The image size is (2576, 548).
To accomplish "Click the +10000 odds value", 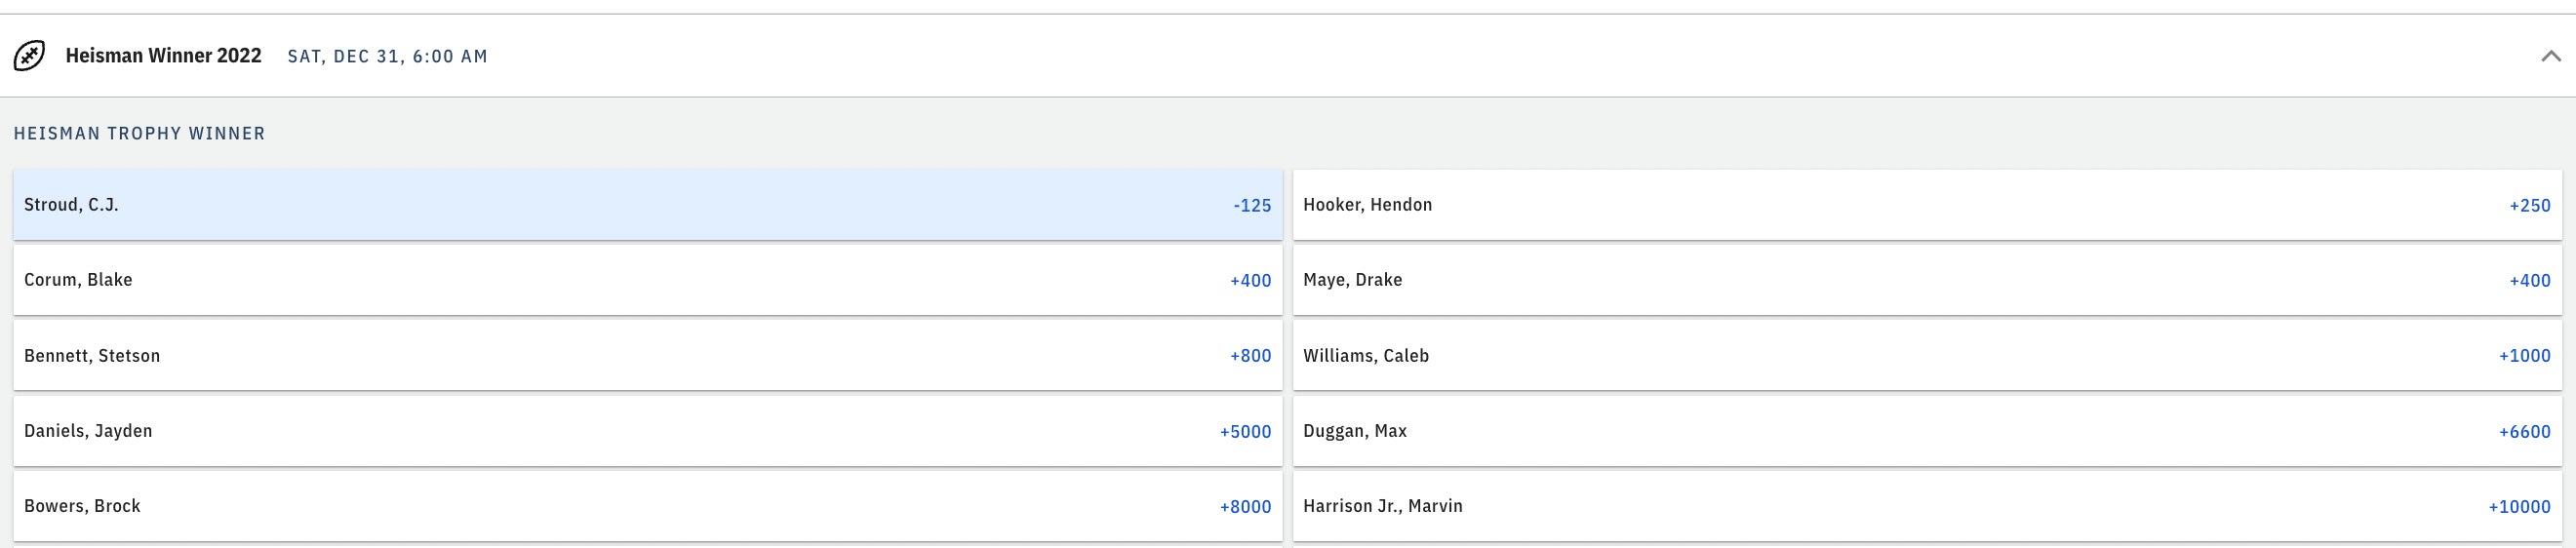I will point(2519,507).
